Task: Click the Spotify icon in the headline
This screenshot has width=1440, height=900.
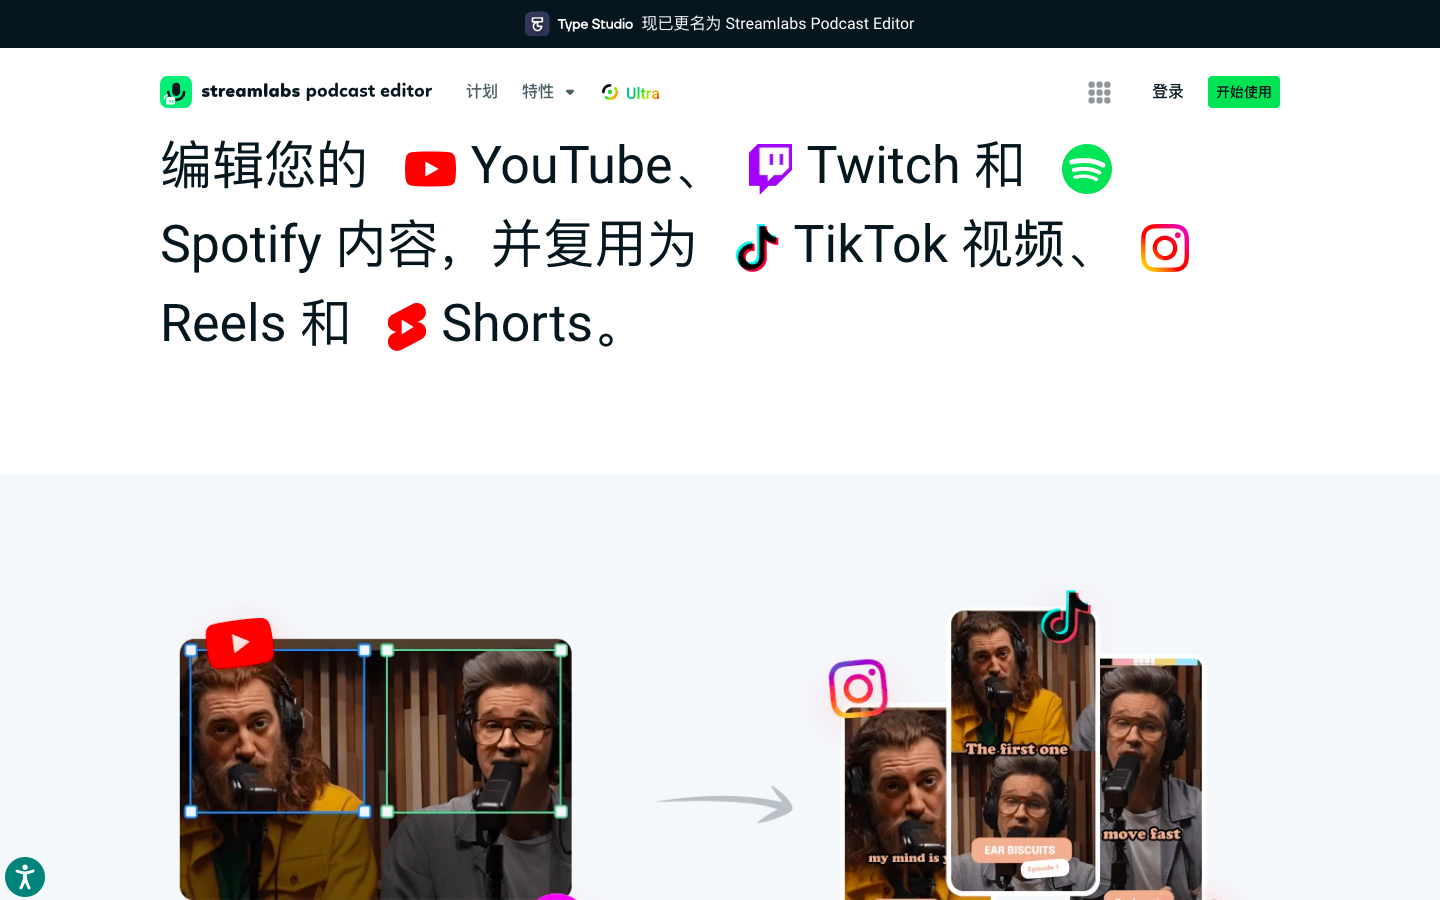Action: coord(1087,169)
